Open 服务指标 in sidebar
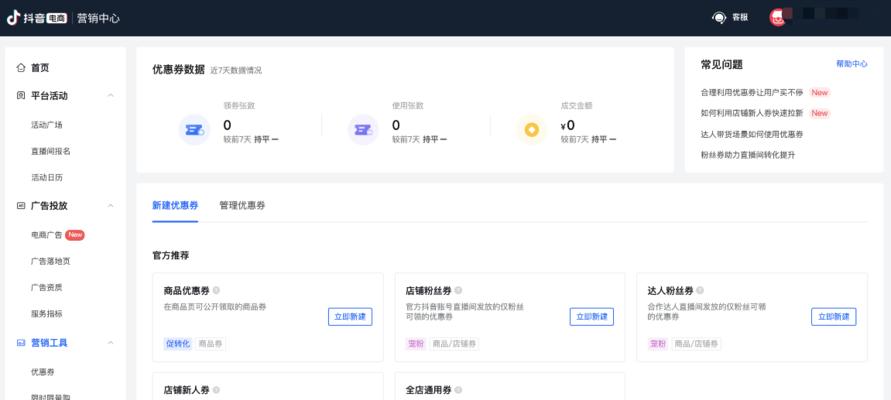The image size is (891, 400). click(47, 313)
